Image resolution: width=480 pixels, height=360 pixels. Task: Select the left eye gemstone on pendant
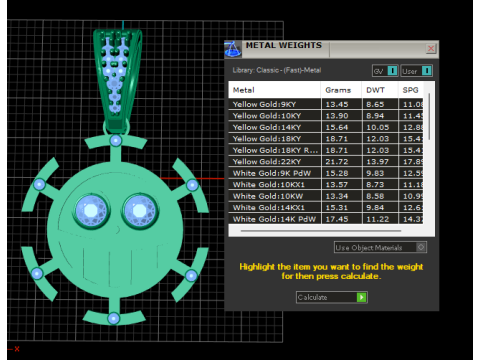pyautogui.click(x=91, y=211)
